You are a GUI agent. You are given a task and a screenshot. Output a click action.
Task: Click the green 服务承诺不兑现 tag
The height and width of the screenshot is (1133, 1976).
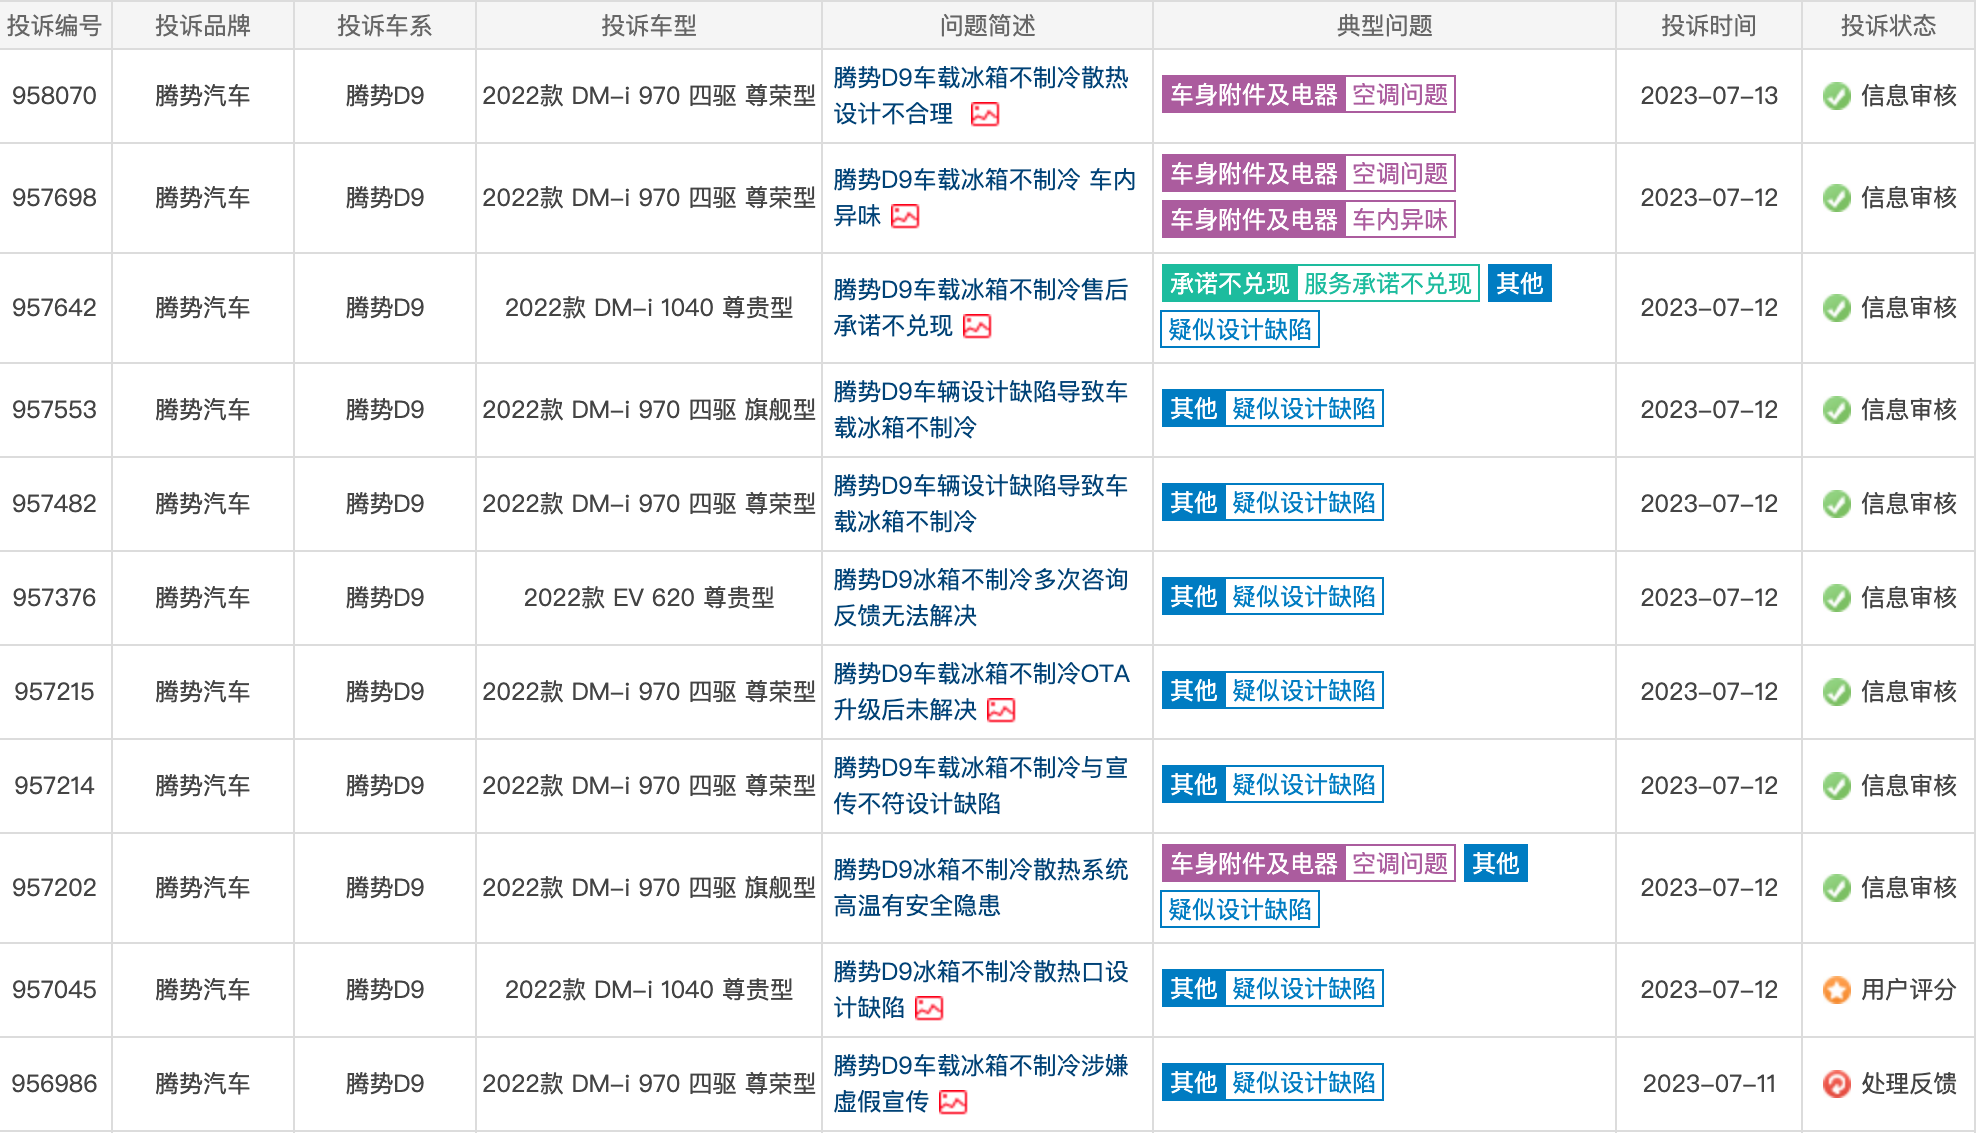1388,284
